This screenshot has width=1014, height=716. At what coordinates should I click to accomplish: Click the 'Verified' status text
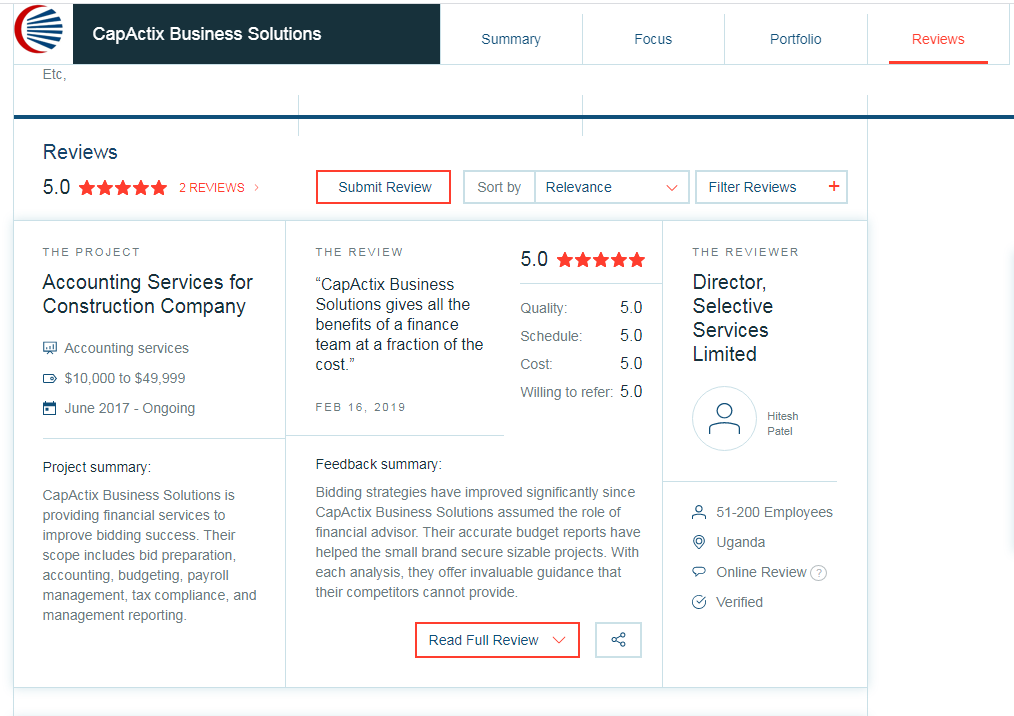pos(739,602)
